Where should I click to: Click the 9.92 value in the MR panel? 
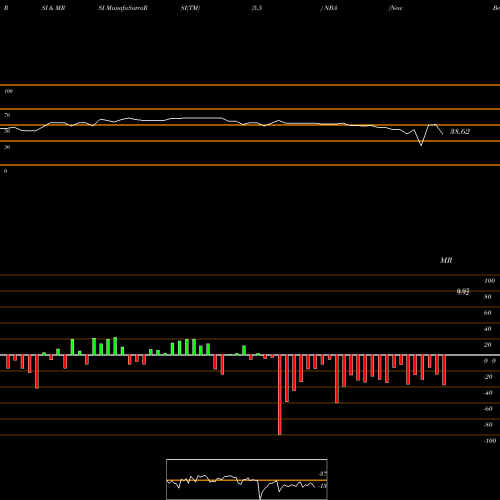(x=463, y=292)
